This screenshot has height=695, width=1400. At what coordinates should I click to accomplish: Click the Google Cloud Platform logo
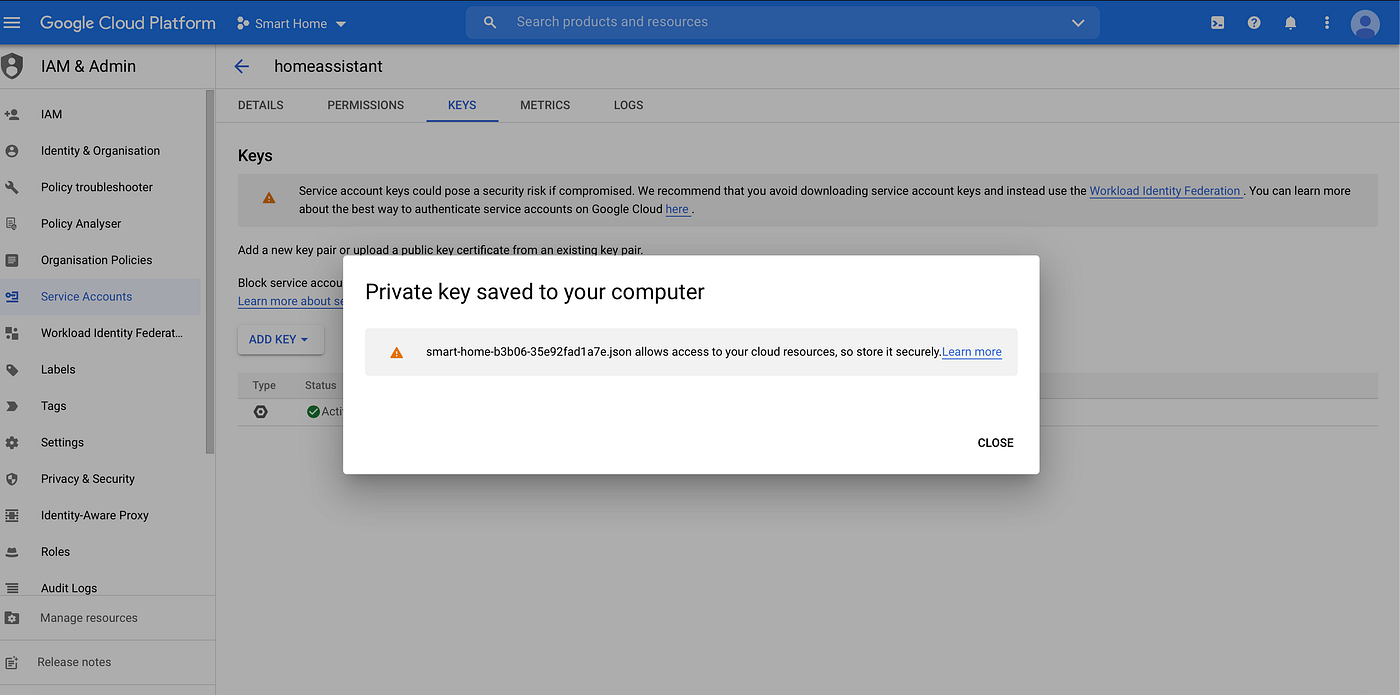click(x=128, y=22)
